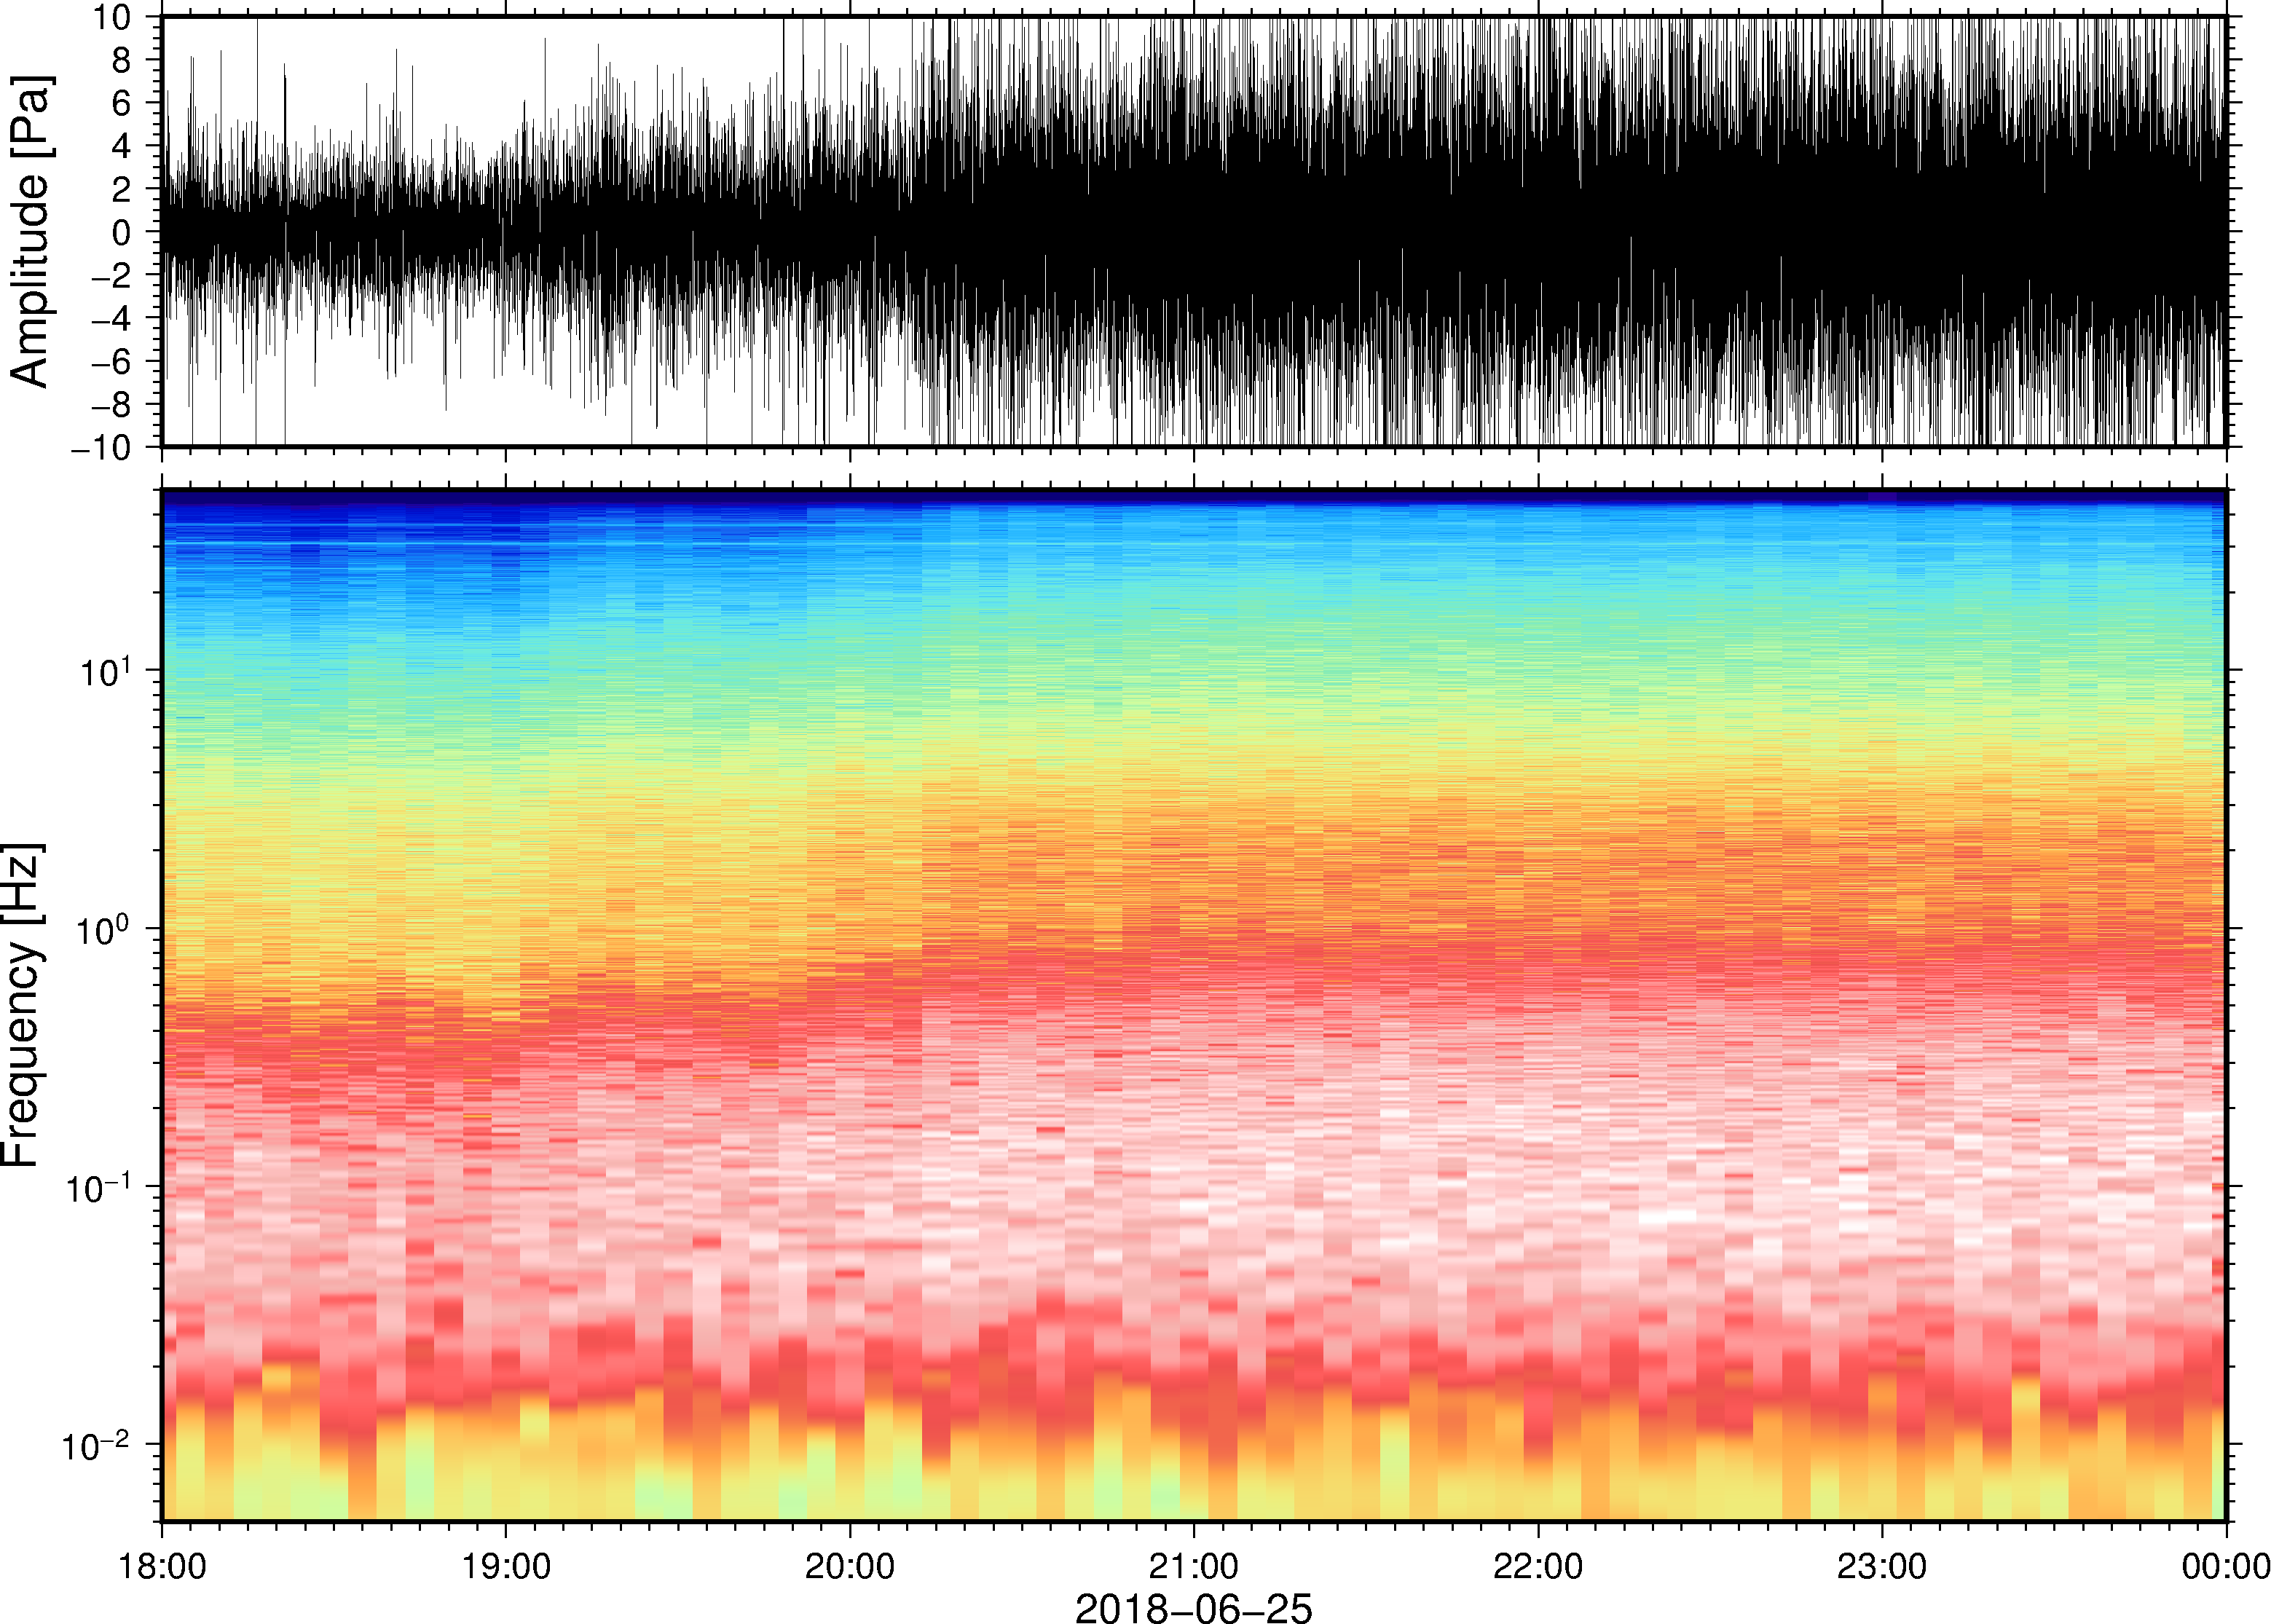
Task: Click the amplitude tick label "−8"
Action: [x=111, y=404]
